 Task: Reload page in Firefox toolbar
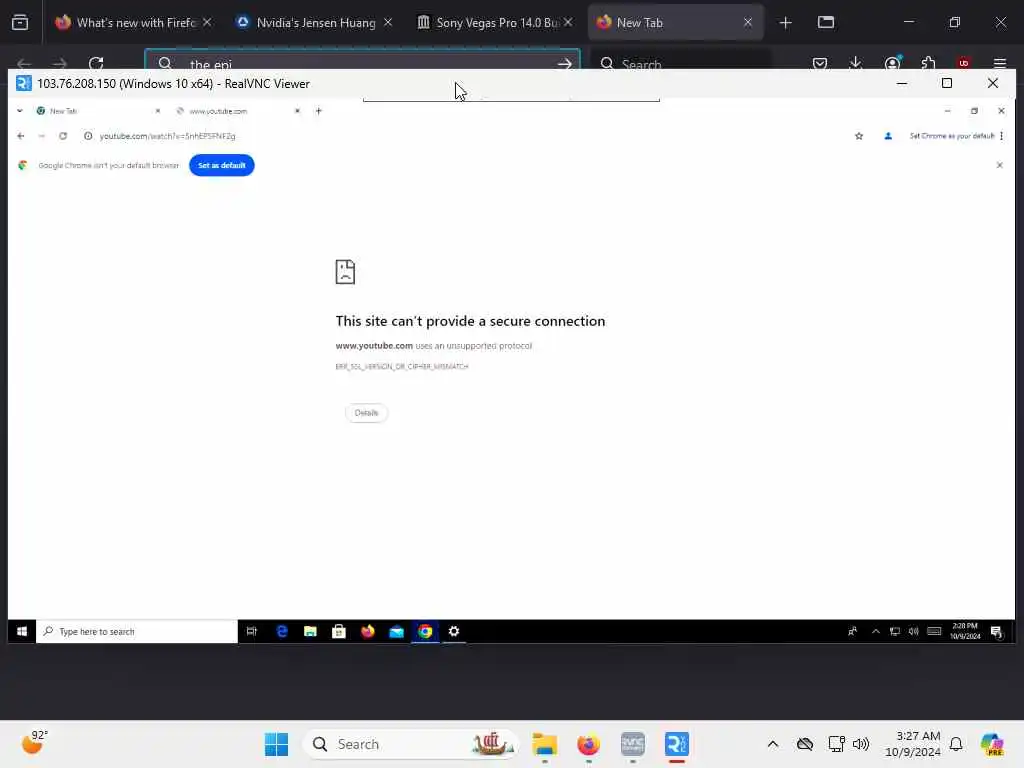(96, 63)
